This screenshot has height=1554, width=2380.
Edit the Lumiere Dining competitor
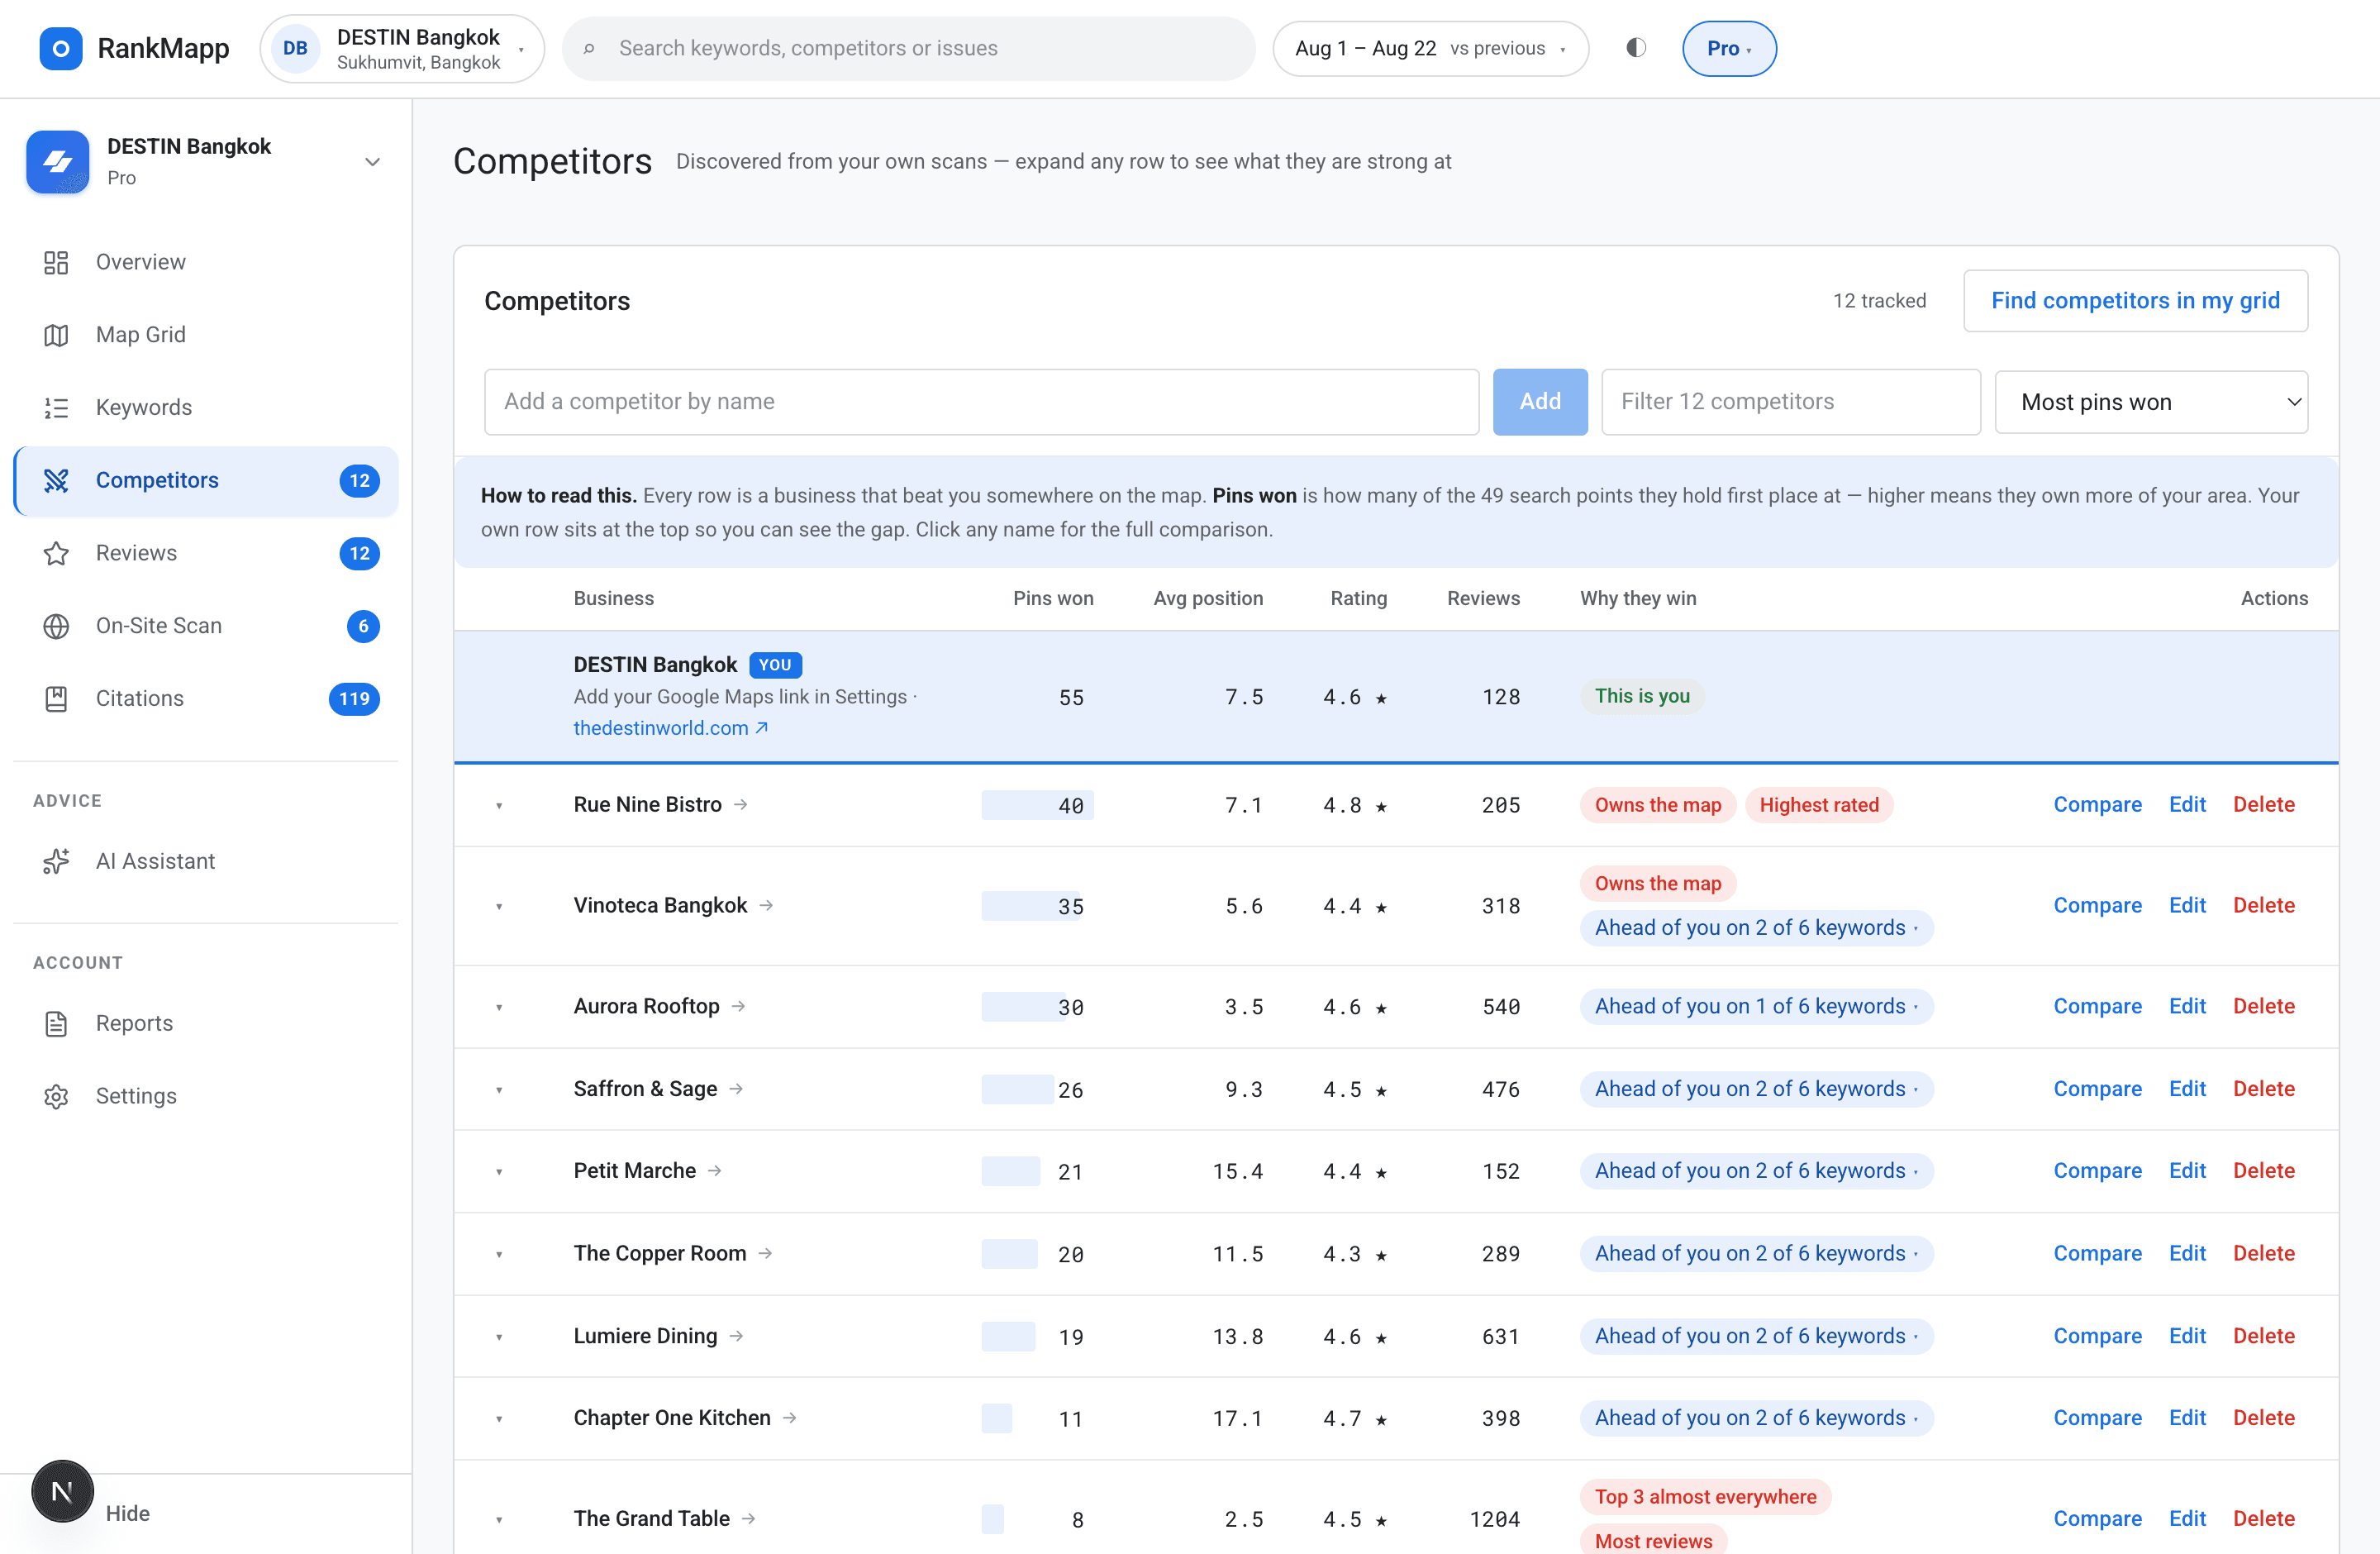[x=2187, y=1336]
